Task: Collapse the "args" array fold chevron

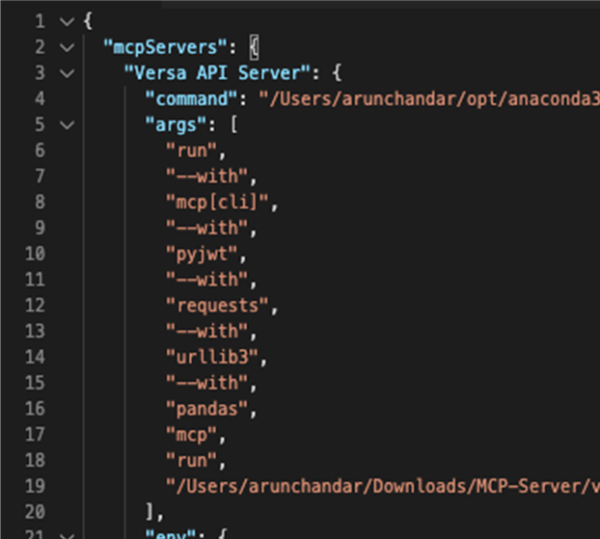Action: (x=66, y=125)
